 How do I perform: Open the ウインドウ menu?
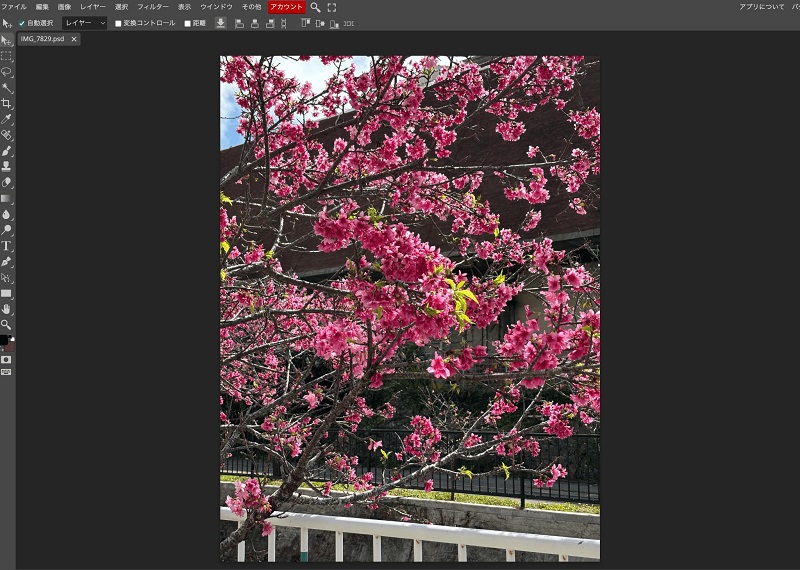tap(216, 7)
